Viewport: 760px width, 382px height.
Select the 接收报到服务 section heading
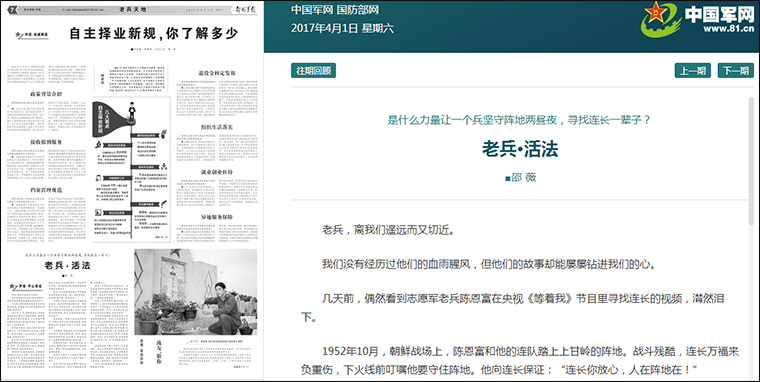pyautogui.click(x=46, y=142)
